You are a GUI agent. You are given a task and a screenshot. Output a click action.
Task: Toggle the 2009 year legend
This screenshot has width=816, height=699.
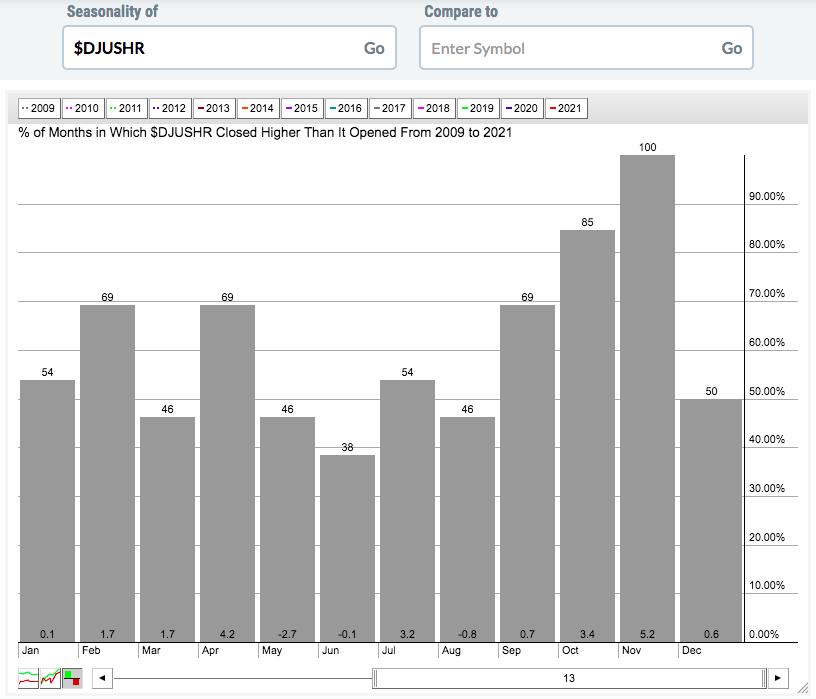[39, 108]
